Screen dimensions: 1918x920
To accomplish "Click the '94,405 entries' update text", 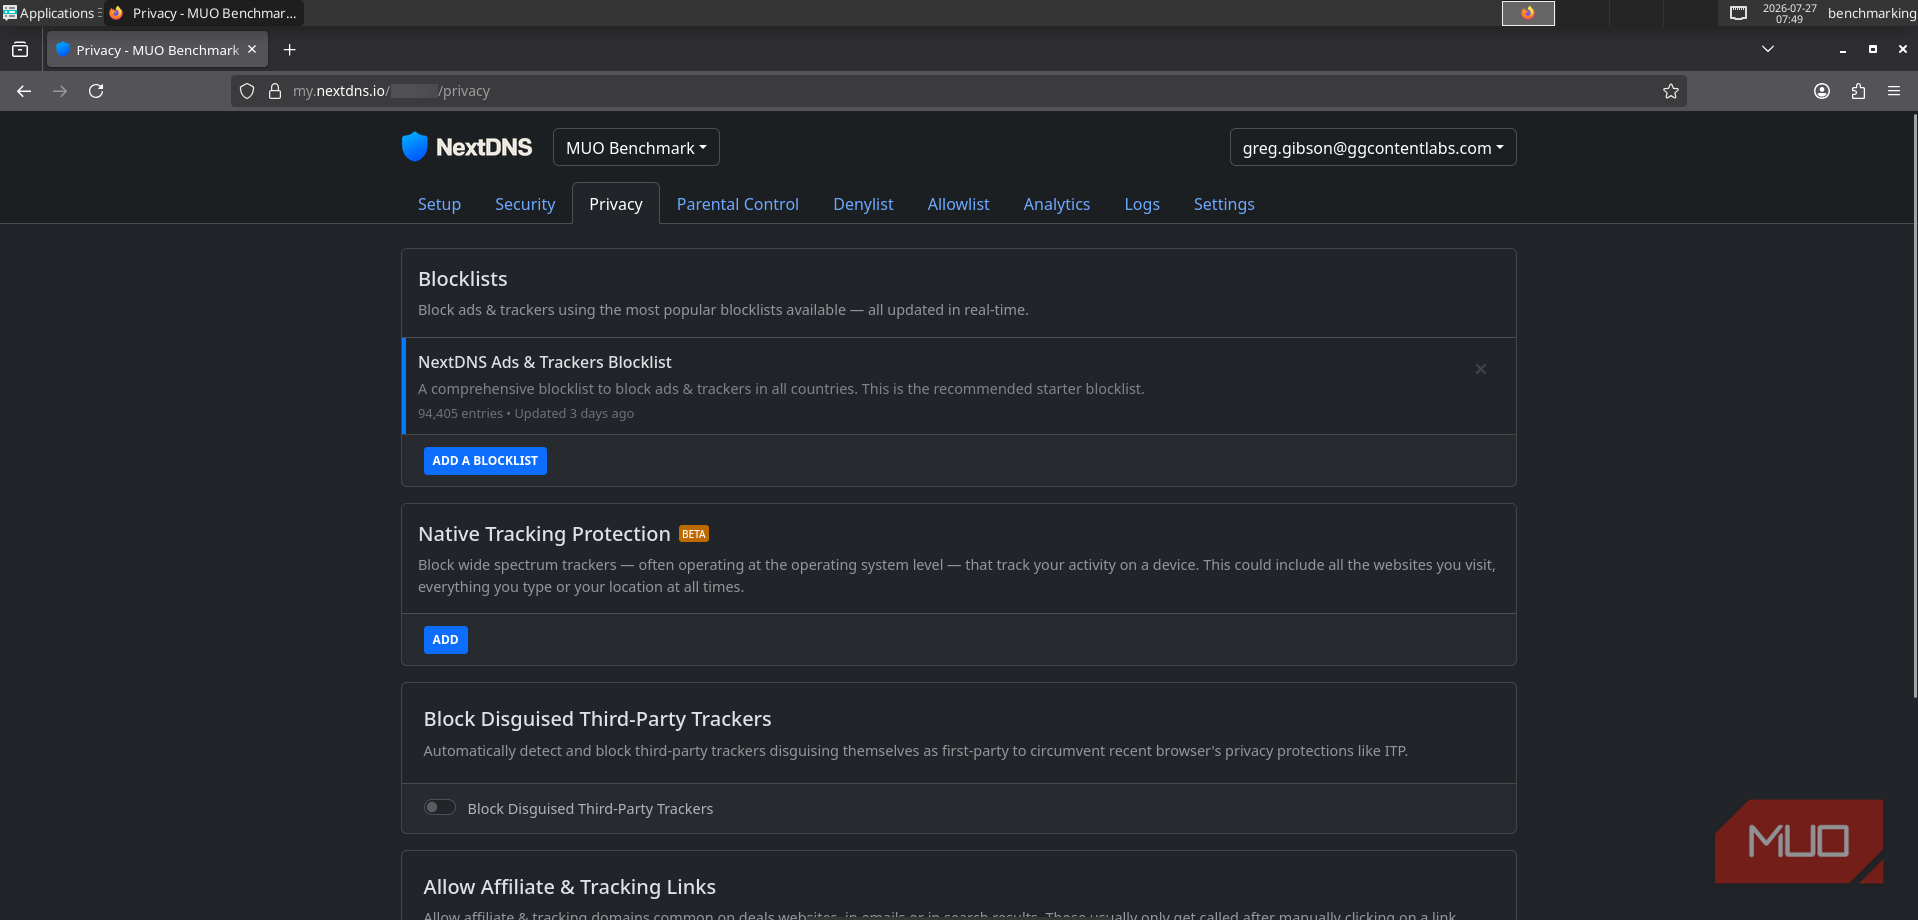I will pyautogui.click(x=526, y=414).
